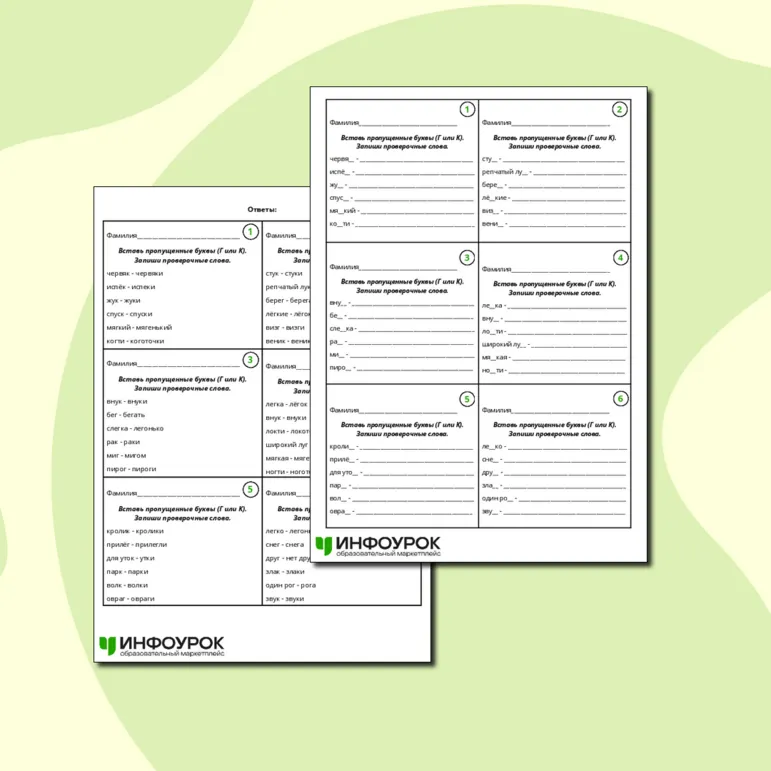
Task: Click the Фамилия line in front card 5
Action: (393, 410)
